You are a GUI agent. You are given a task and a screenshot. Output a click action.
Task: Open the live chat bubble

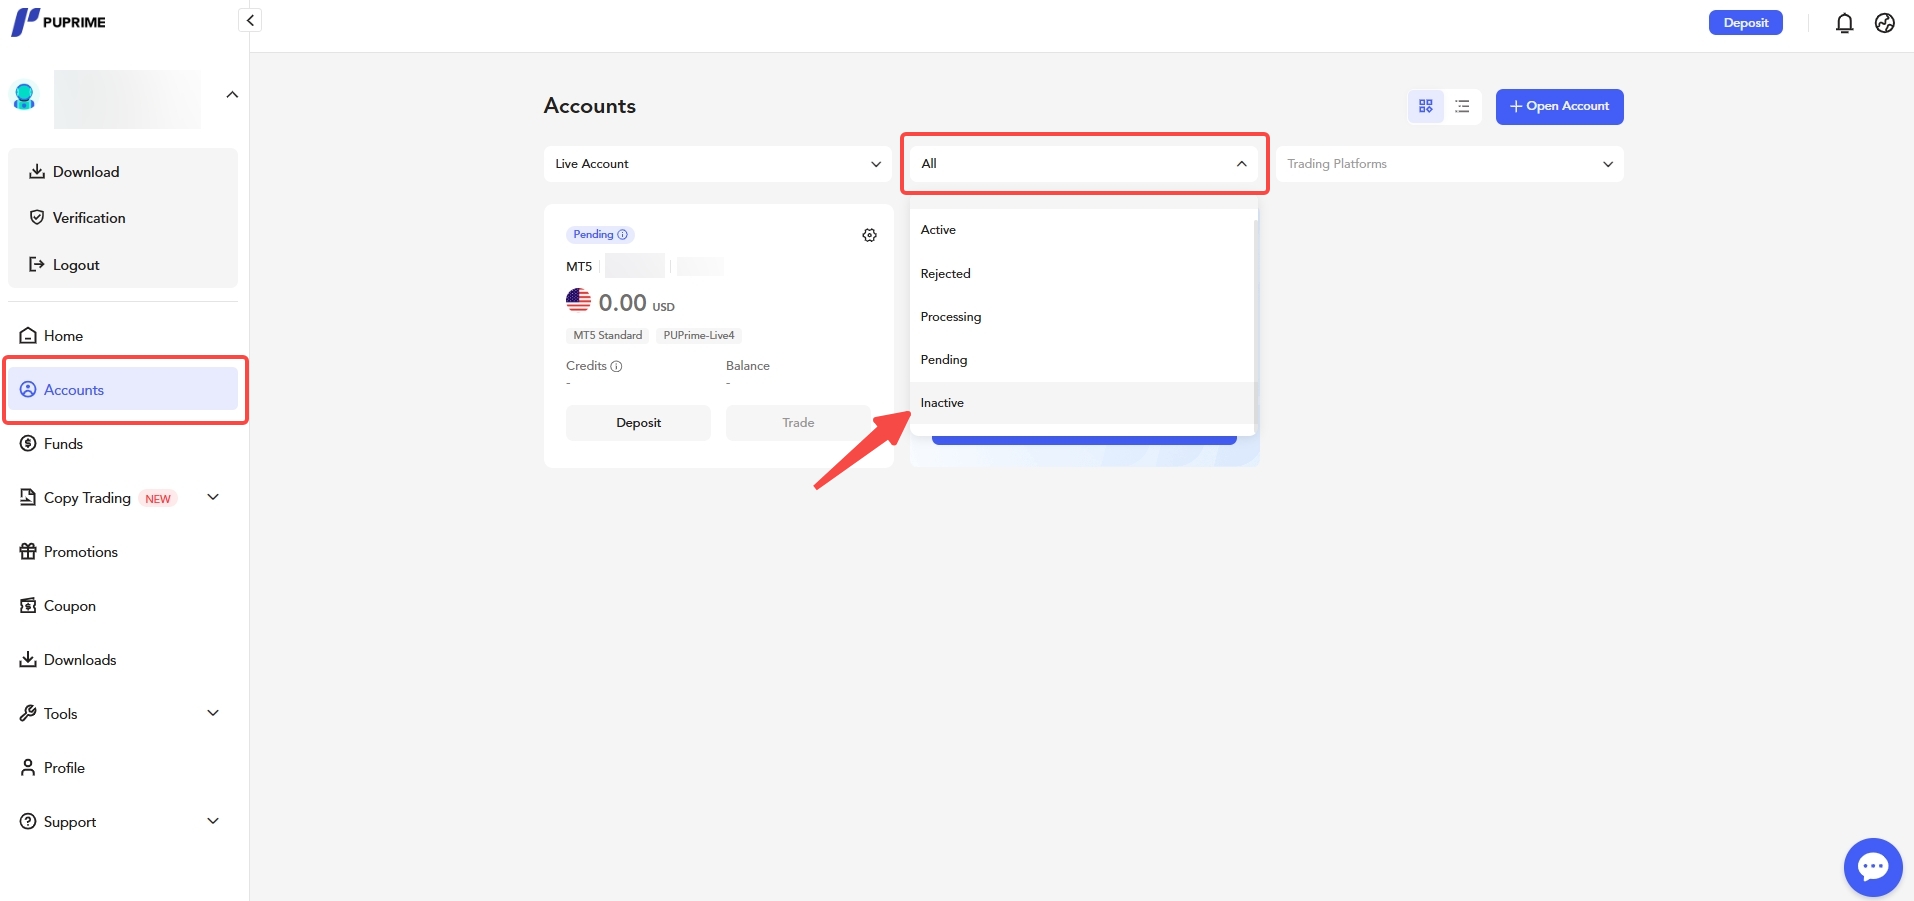(1872, 866)
